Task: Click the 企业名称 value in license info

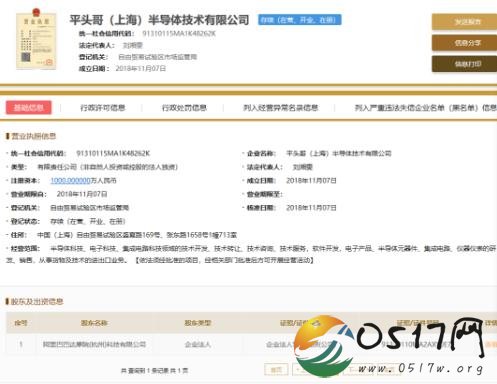Action: pos(339,153)
